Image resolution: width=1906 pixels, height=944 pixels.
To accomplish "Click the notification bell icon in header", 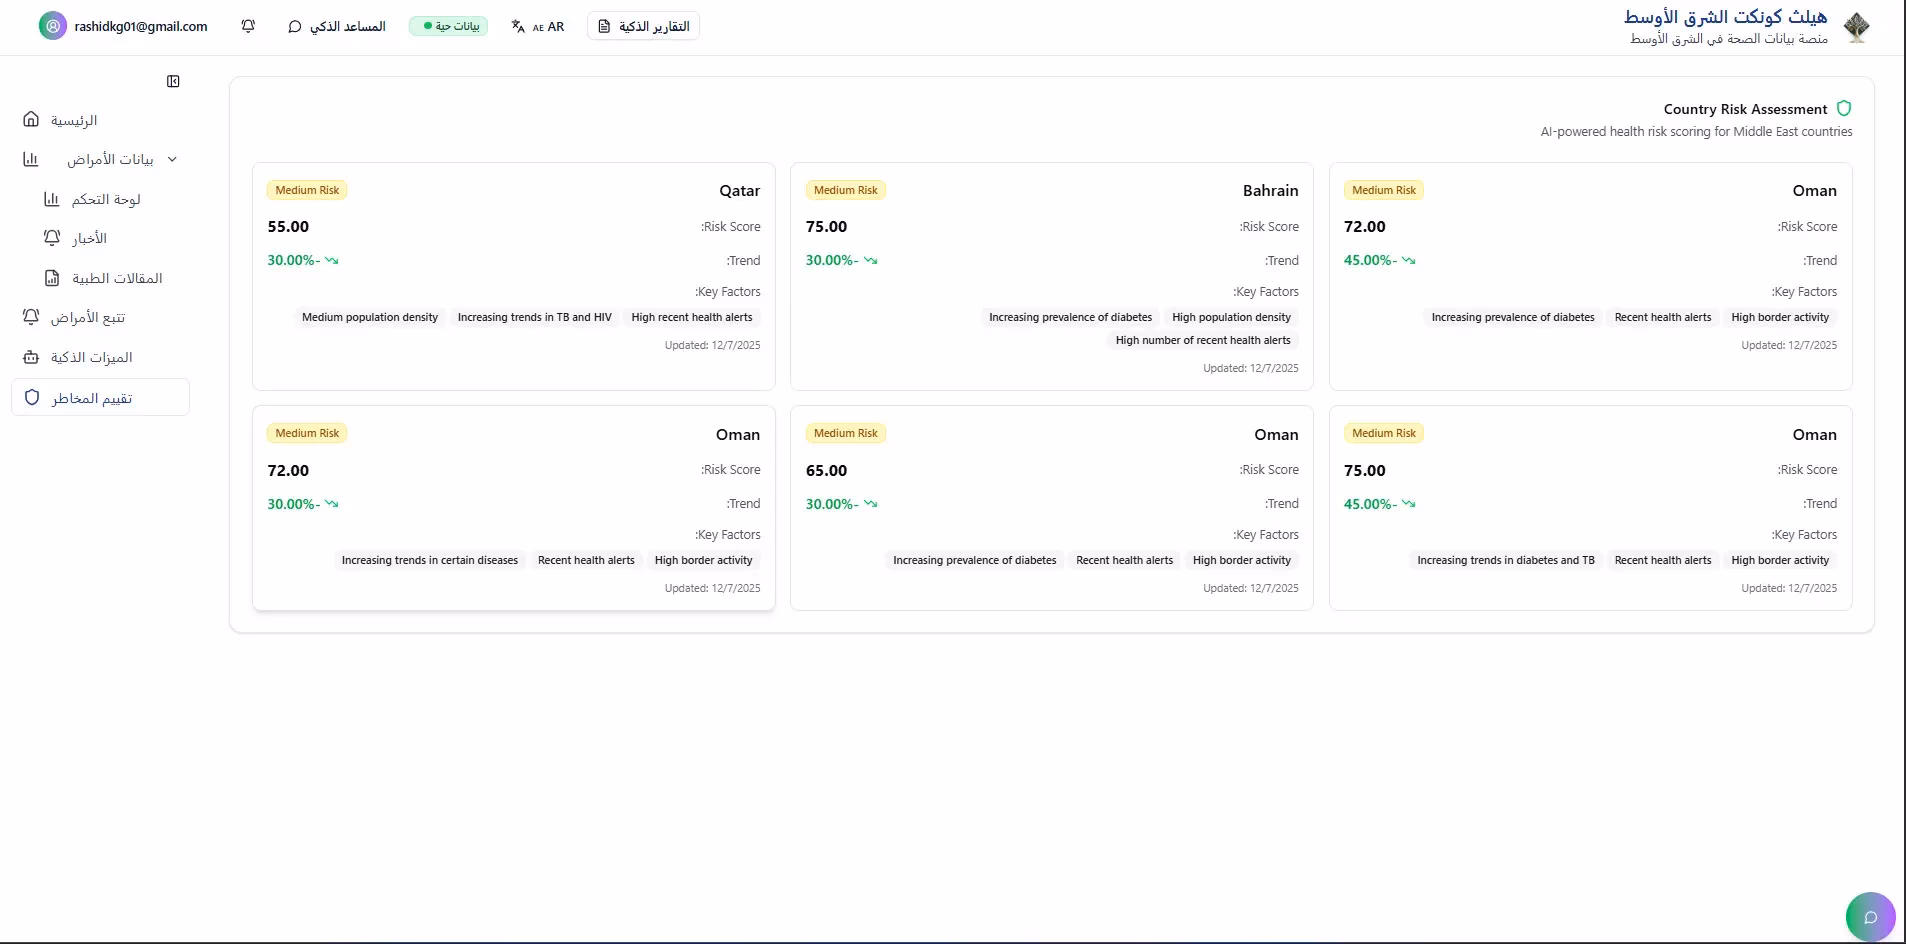I will click(x=248, y=26).
